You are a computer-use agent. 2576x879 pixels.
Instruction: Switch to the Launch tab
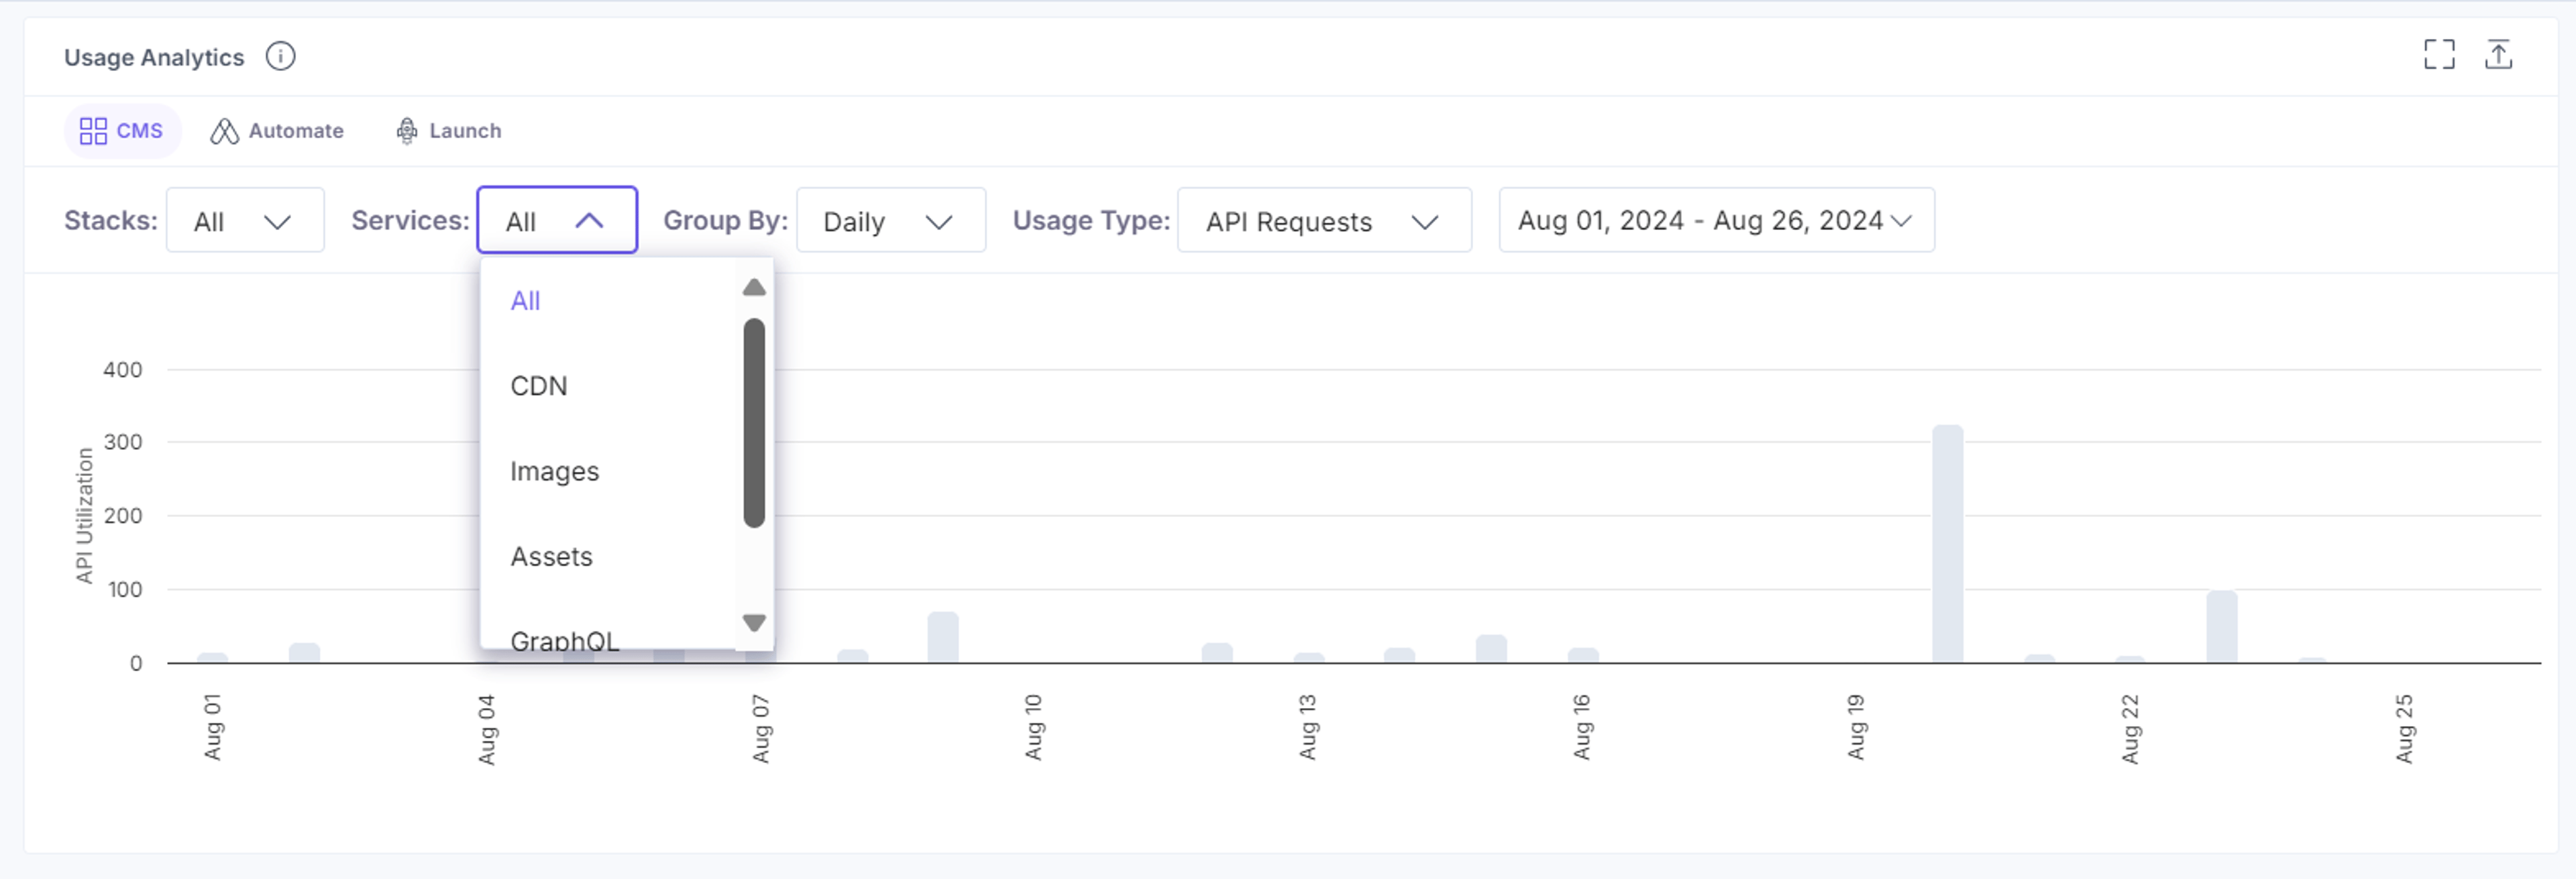pyautogui.click(x=449, y=131)
